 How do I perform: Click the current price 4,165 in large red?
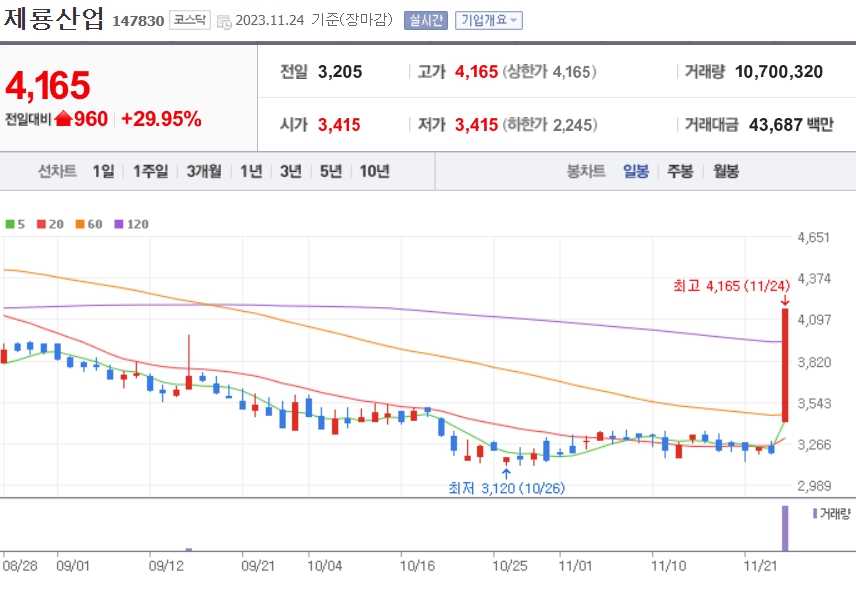(48, 86)
